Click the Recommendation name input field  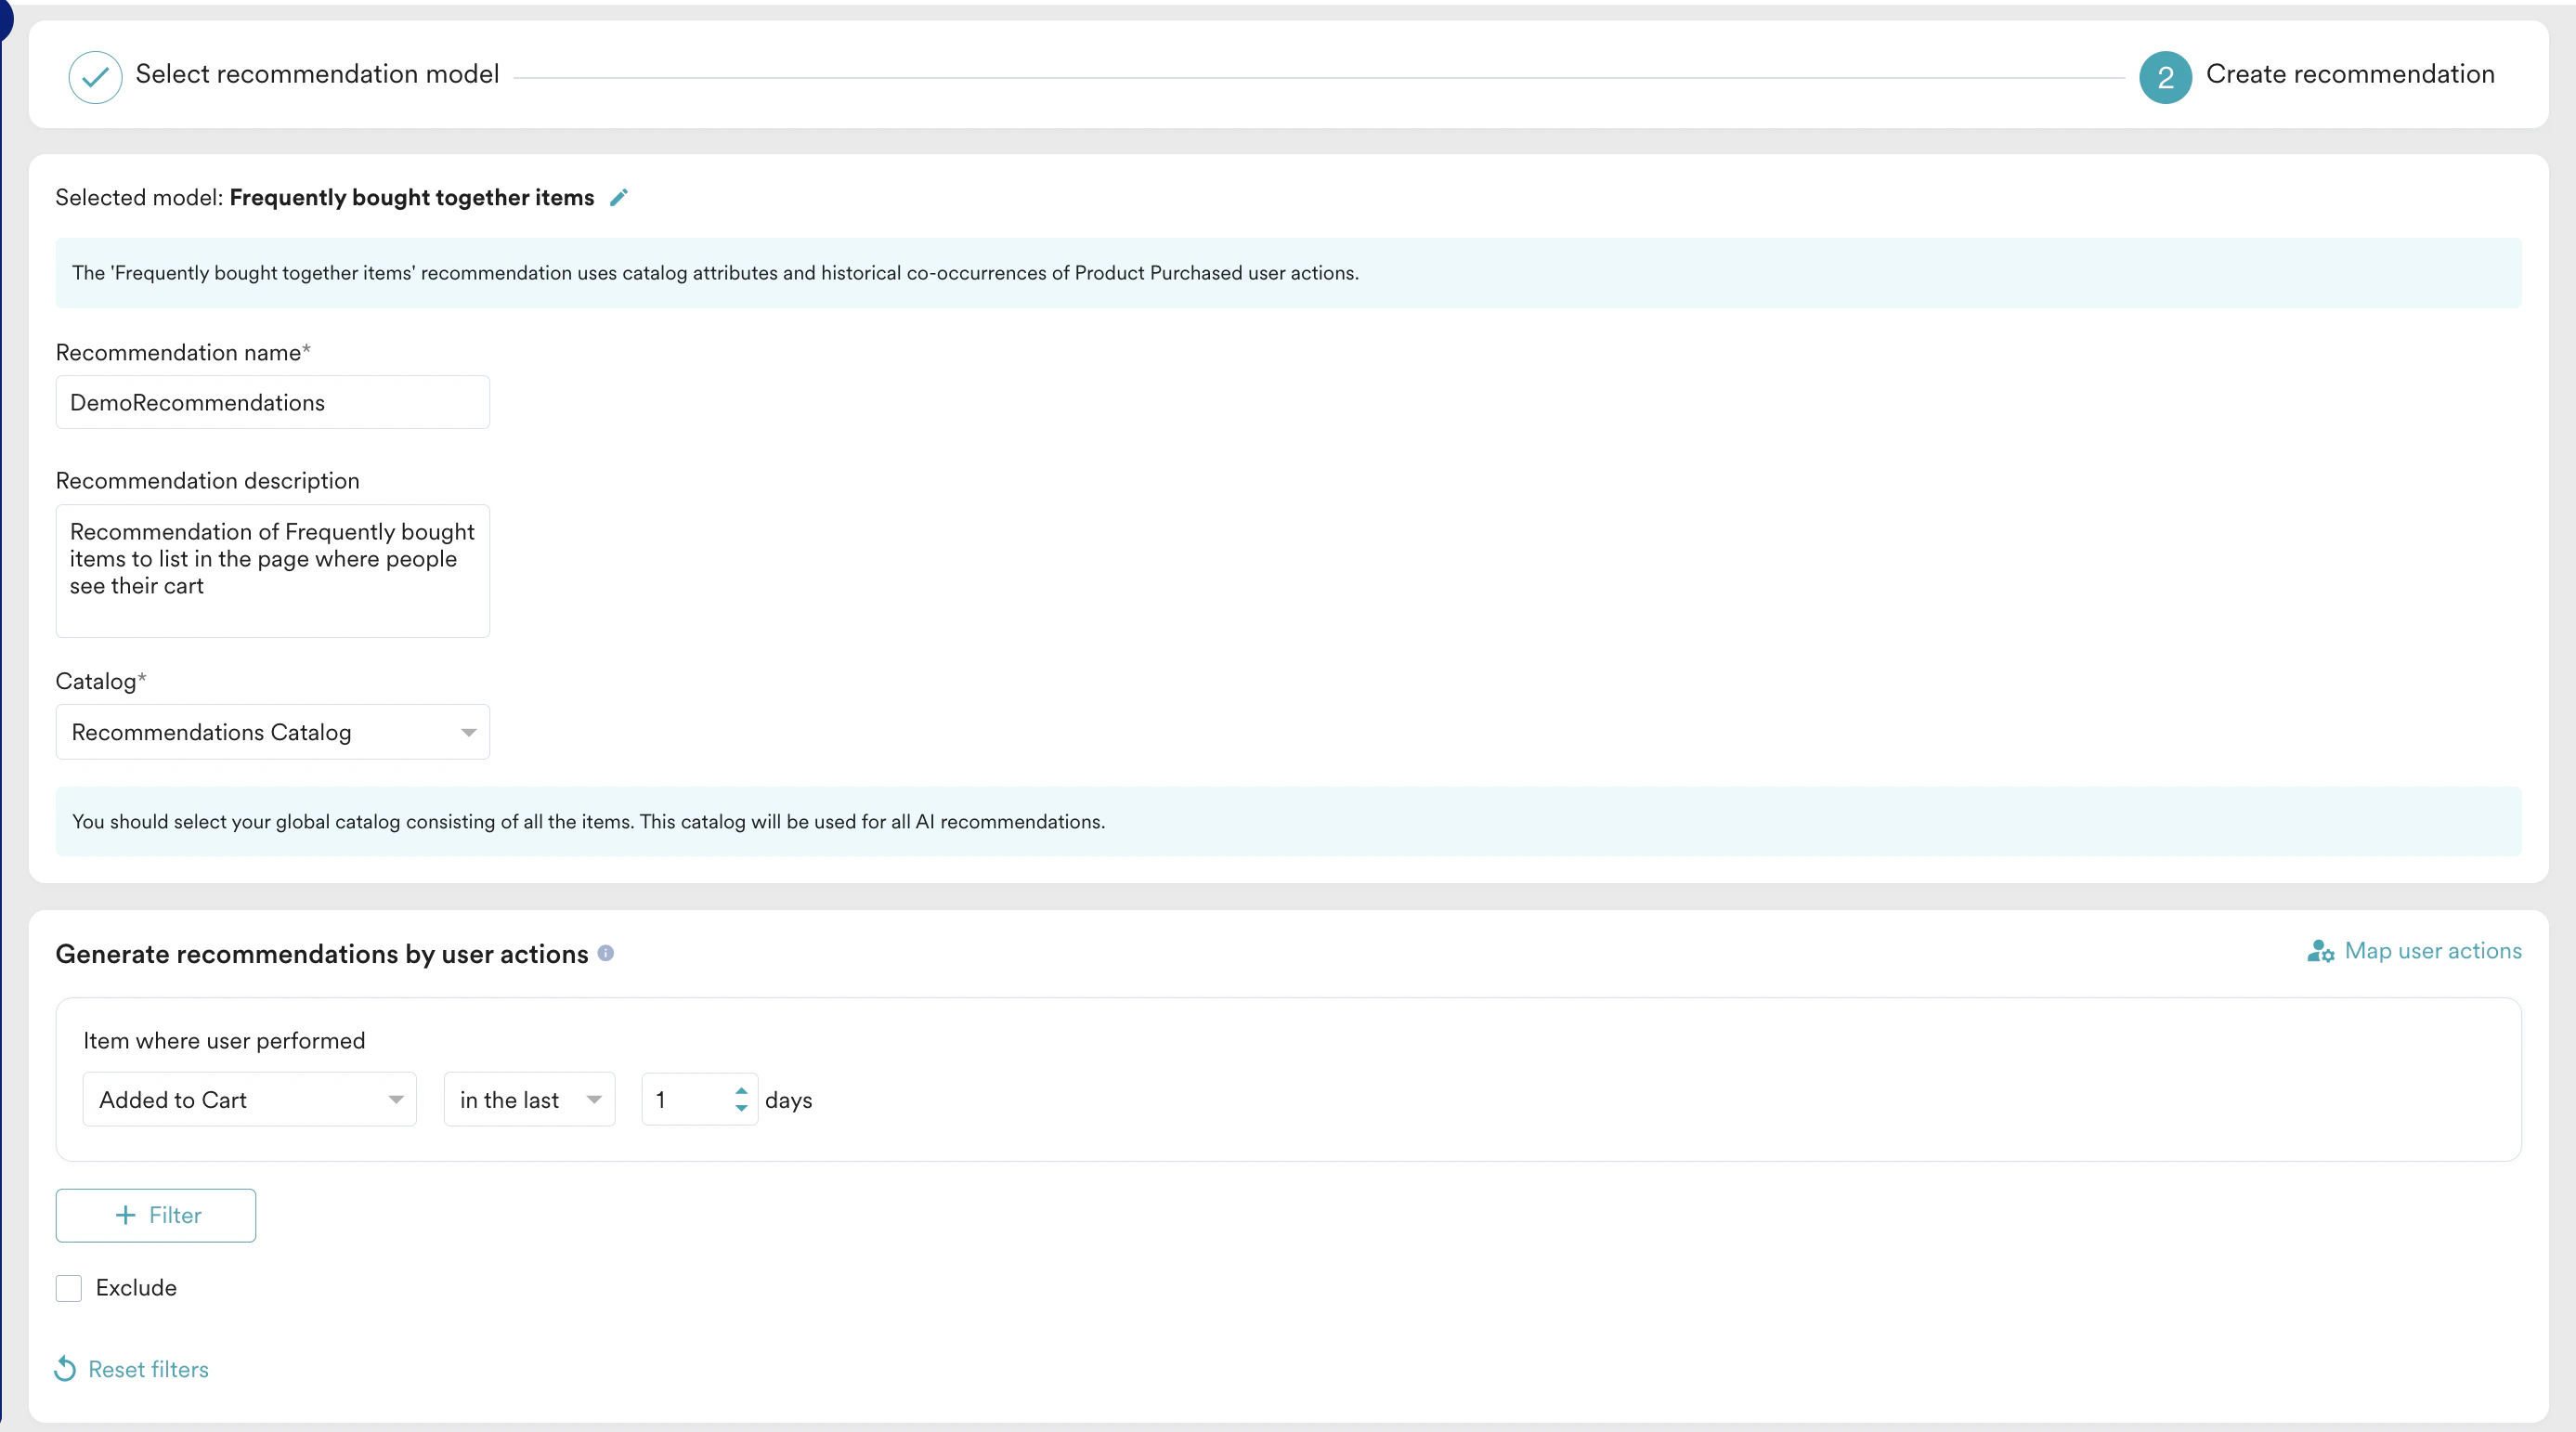[x=272, y=402]
